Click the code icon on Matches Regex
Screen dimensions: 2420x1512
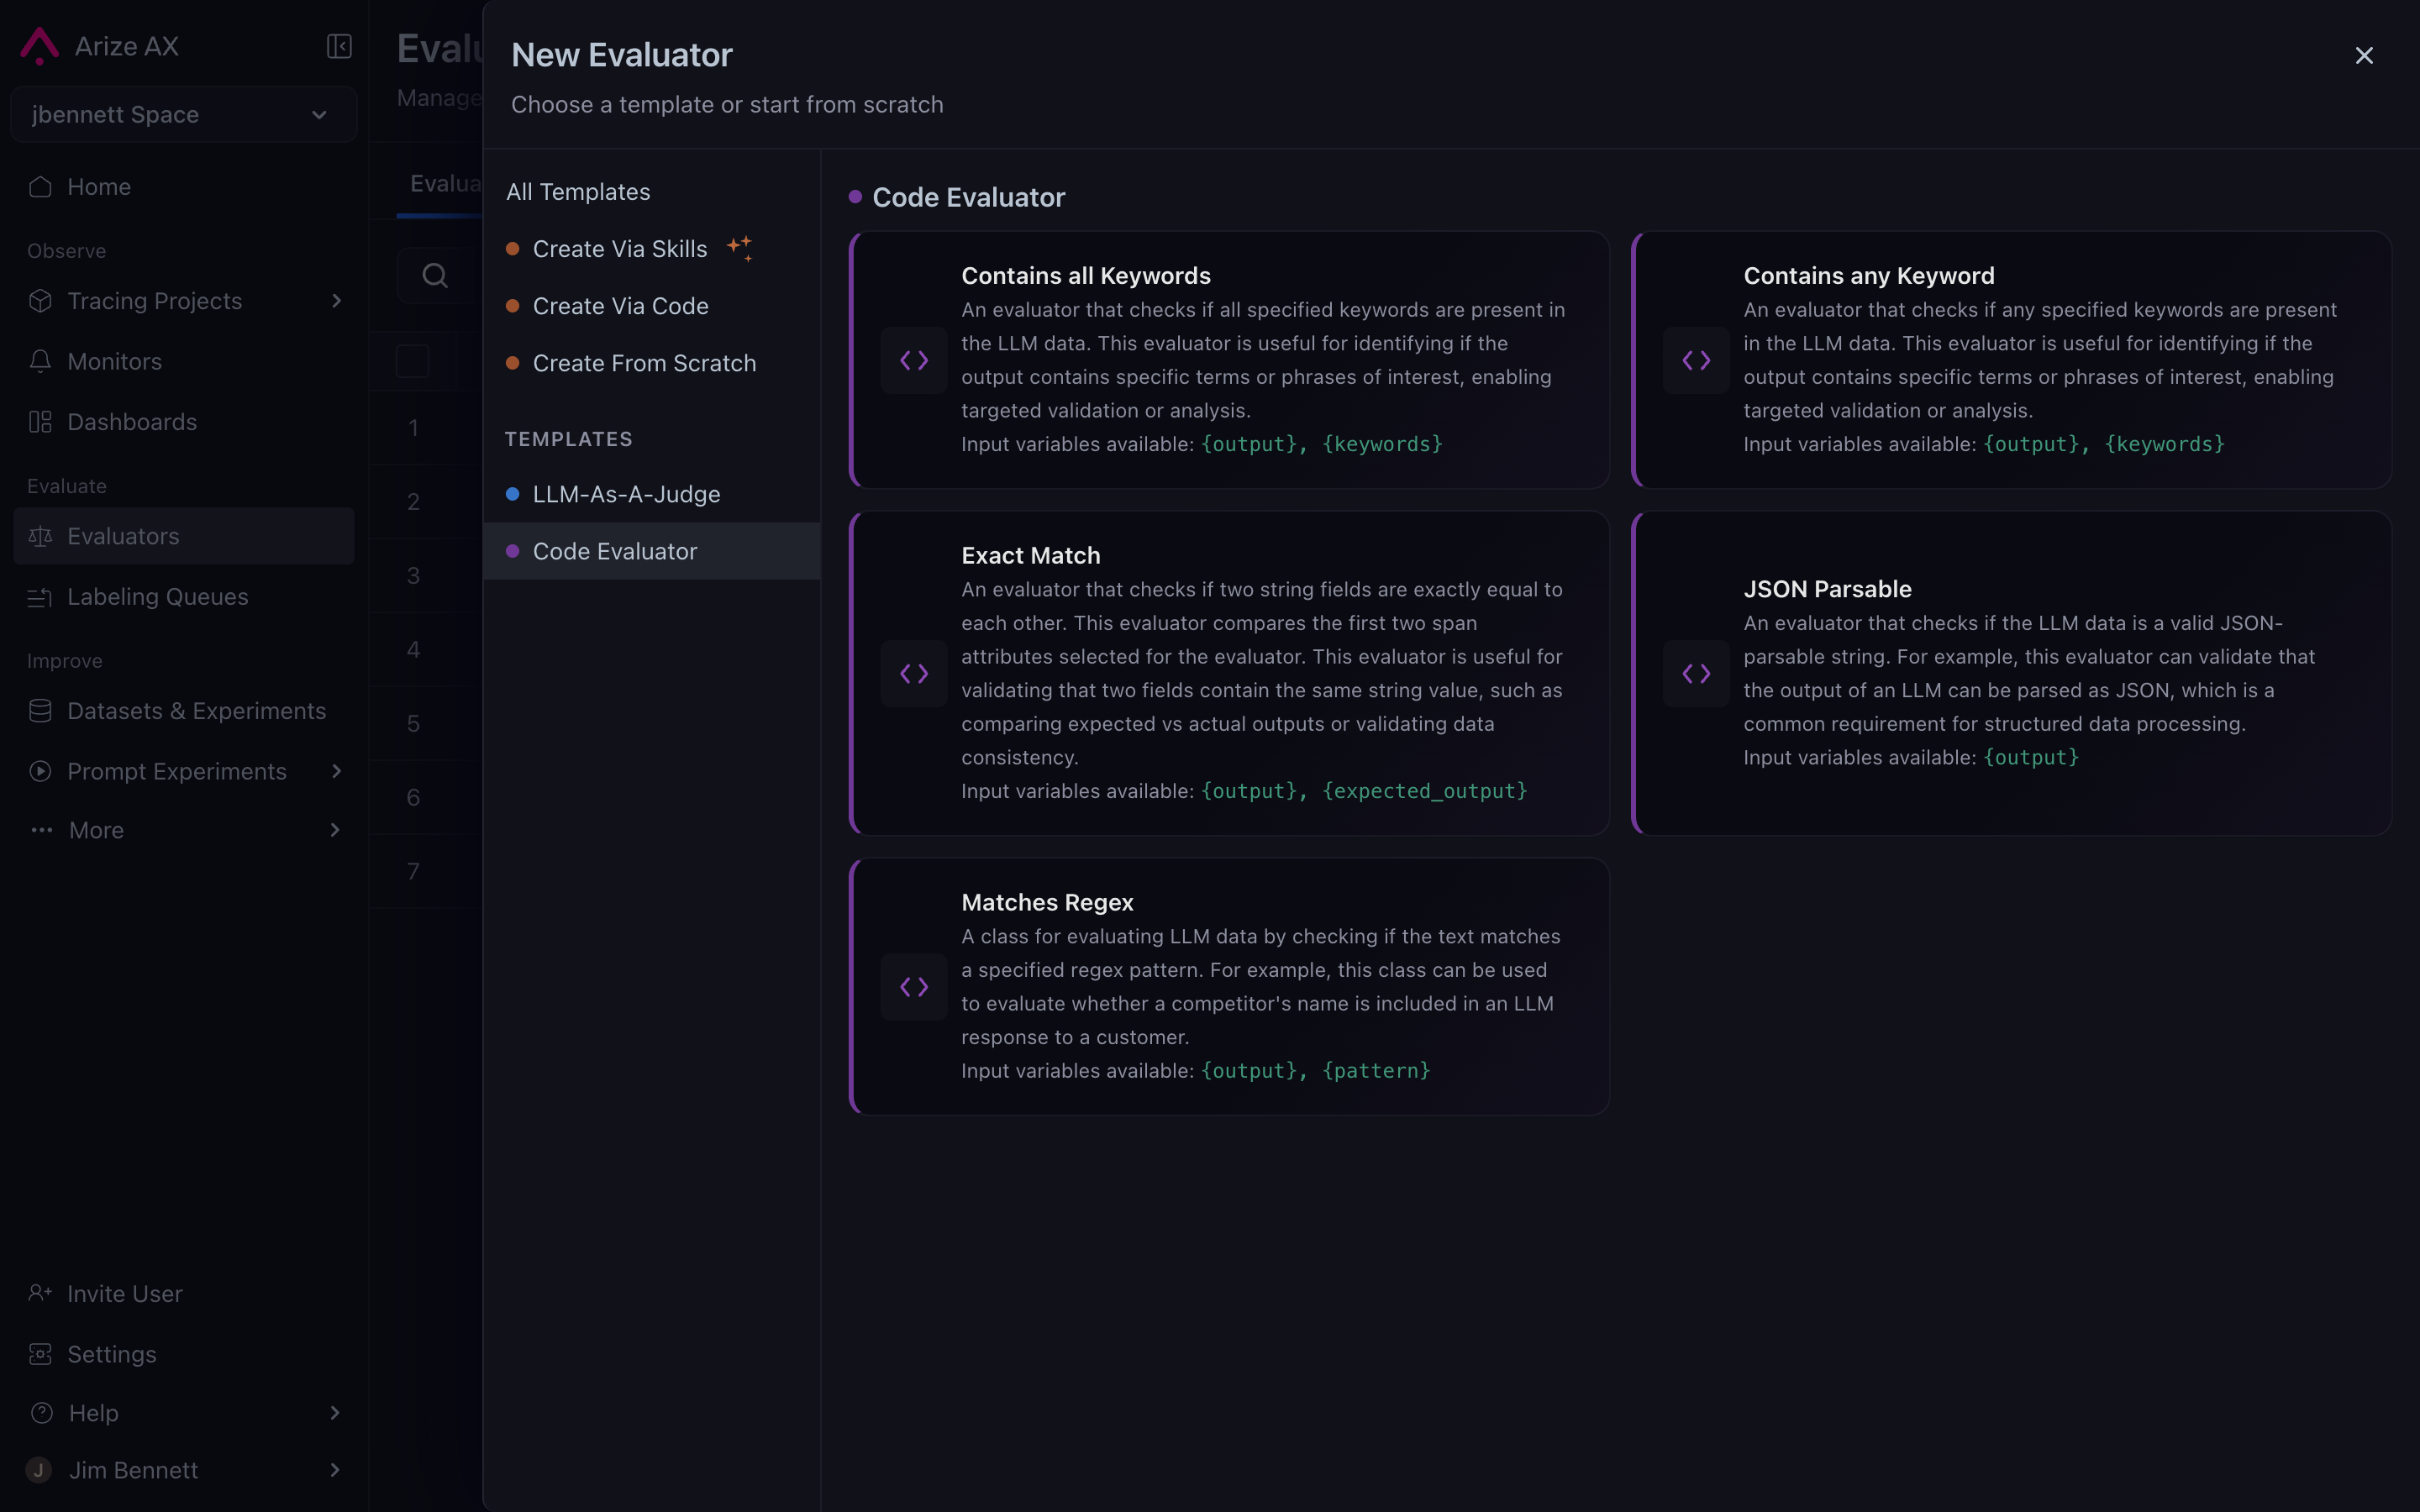coord(914,987)
